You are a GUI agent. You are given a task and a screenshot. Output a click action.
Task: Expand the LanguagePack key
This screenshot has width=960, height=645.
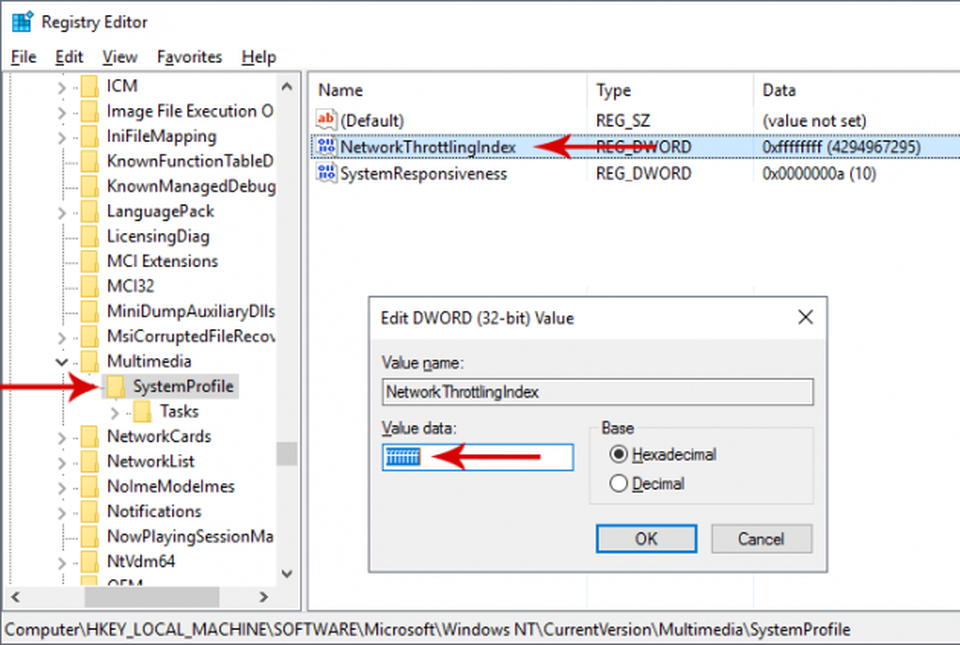(x=61, y=213)
